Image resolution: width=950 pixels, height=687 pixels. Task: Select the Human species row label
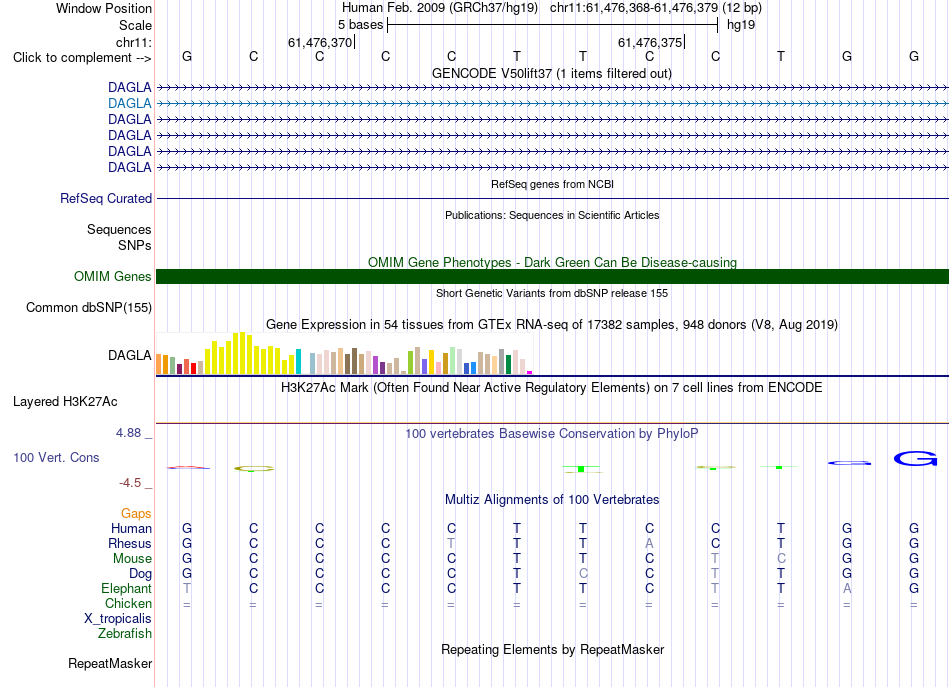tap(131, 529)
